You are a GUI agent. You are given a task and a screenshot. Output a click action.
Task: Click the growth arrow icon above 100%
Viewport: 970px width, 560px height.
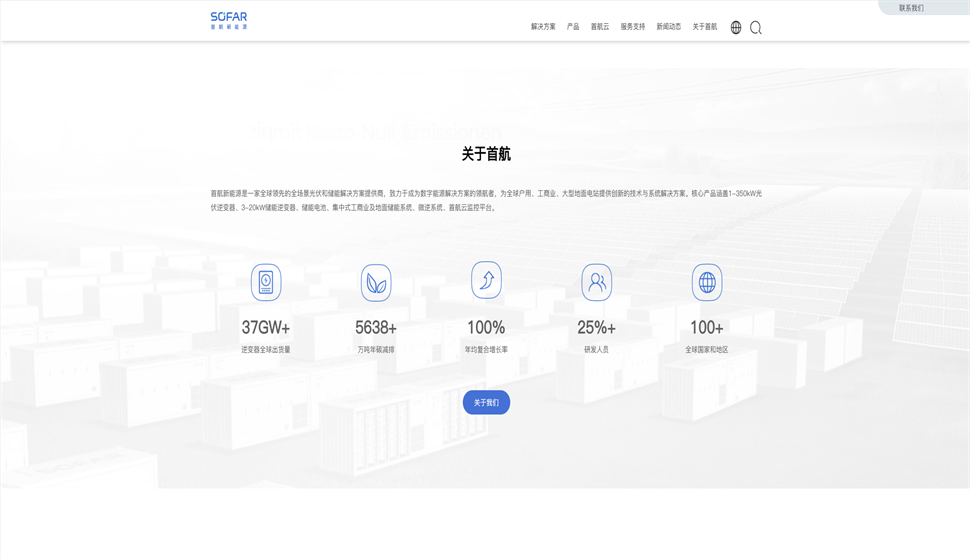[486, 280]
